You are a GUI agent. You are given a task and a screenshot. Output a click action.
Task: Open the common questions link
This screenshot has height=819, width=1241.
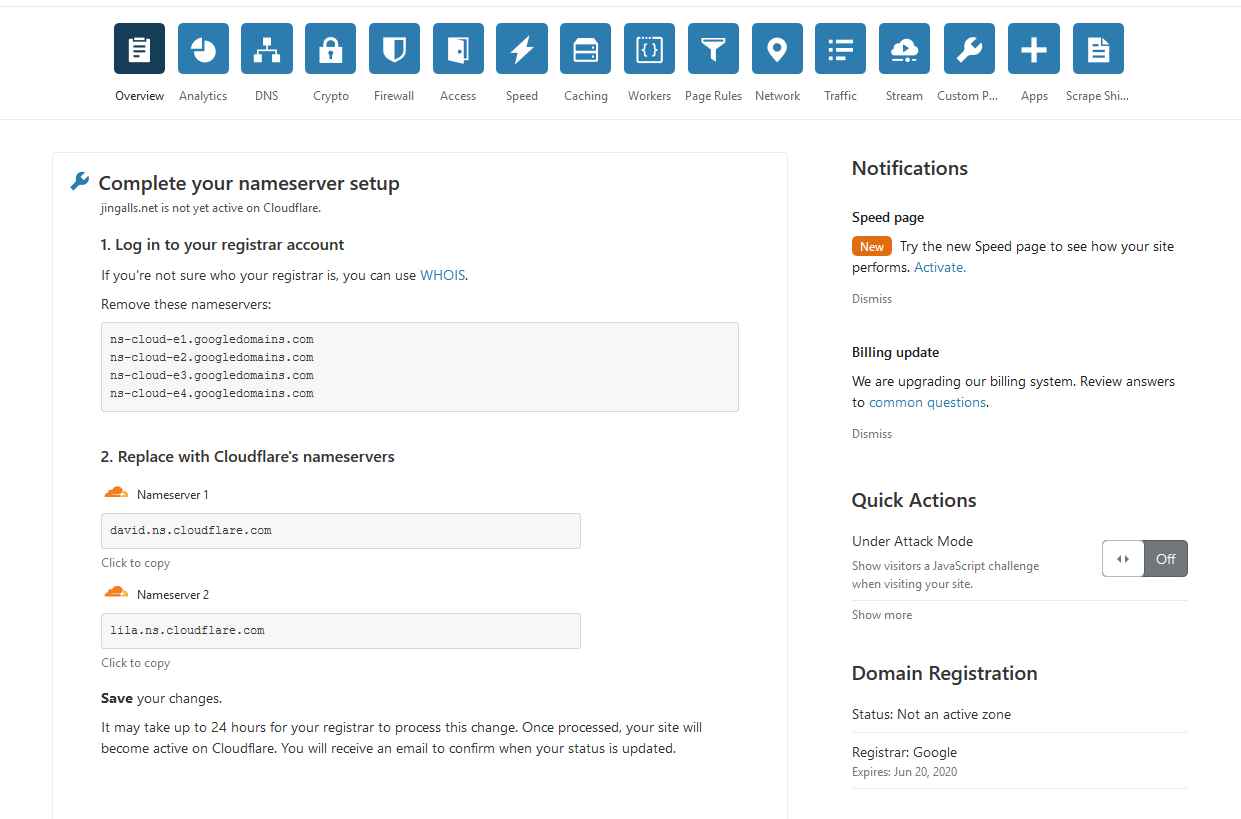(x=927, y=402)
